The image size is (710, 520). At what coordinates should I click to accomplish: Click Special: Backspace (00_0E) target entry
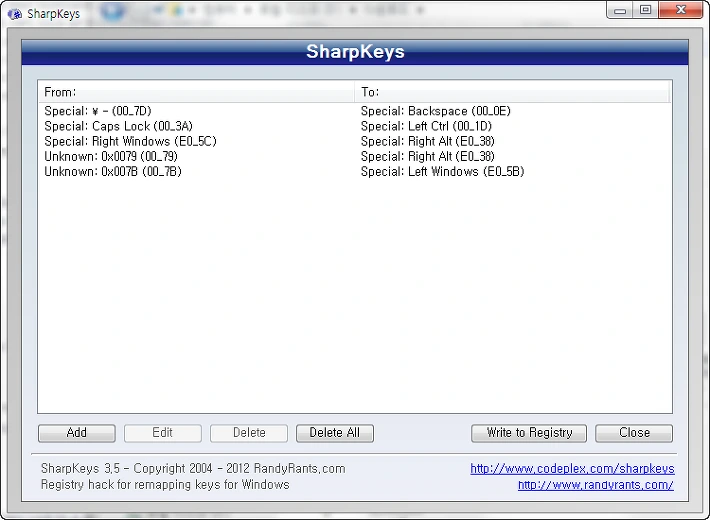[436, 111]
